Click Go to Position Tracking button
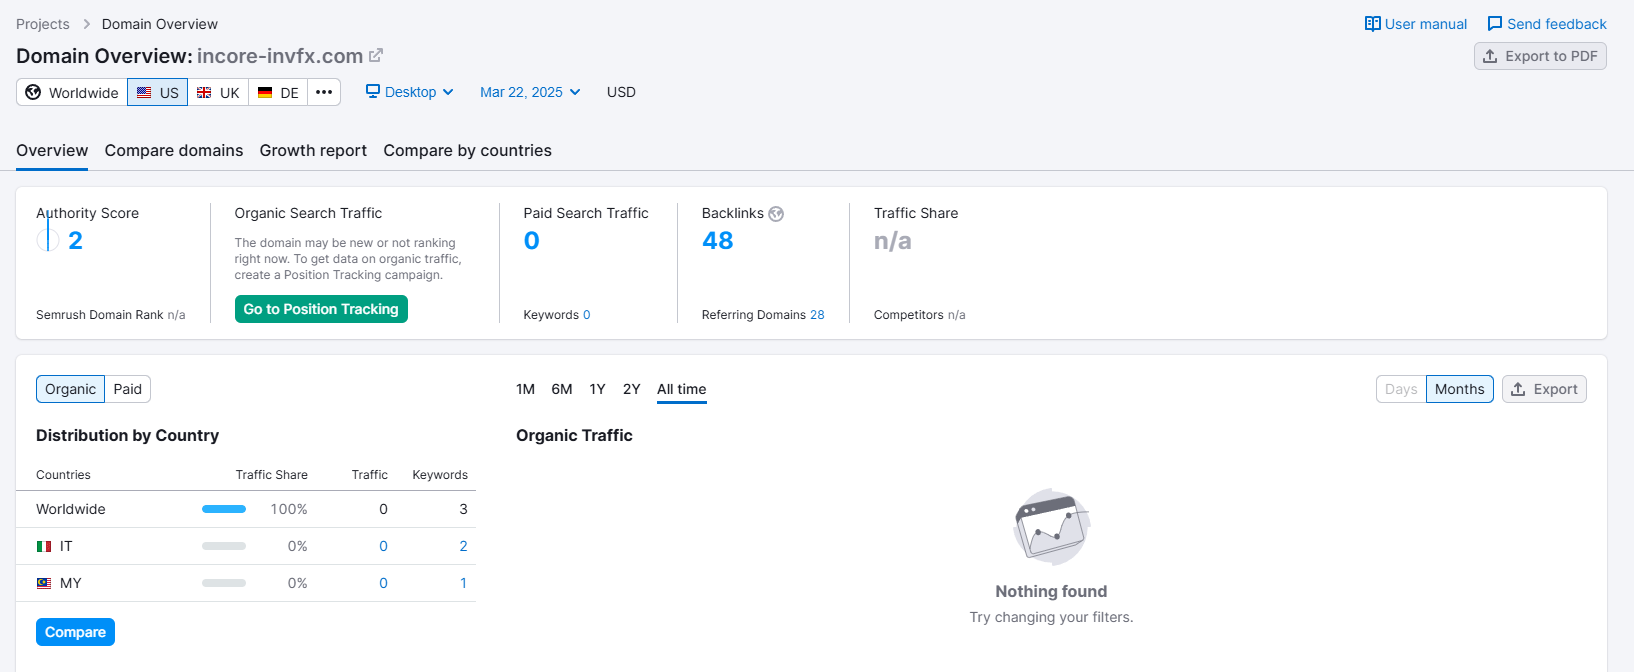Screen dimensions: 1634x672 tap(321, 309)
